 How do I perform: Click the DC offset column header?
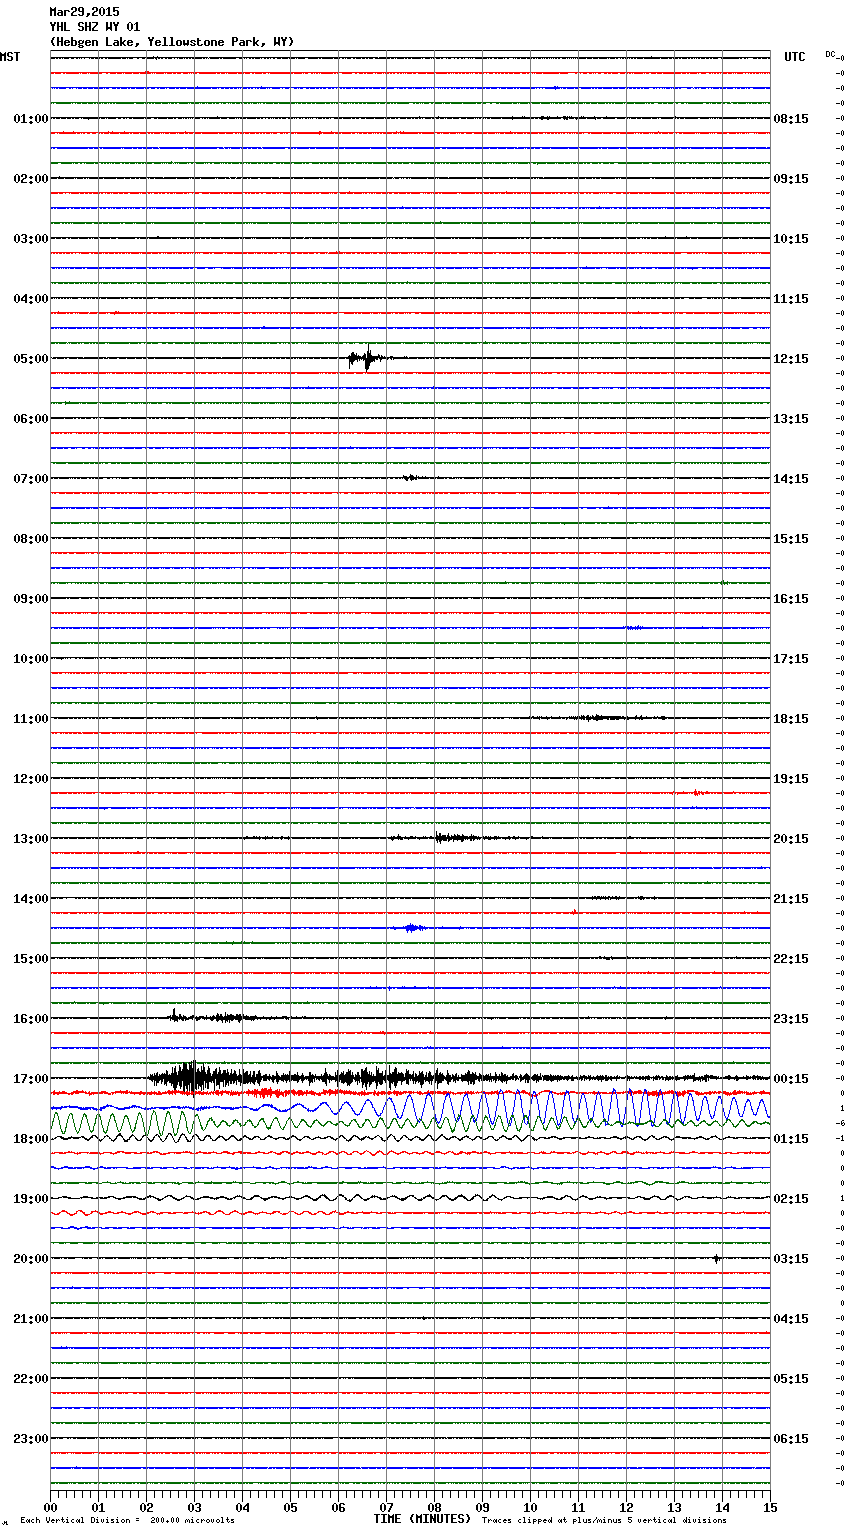(x=831, y=54)
